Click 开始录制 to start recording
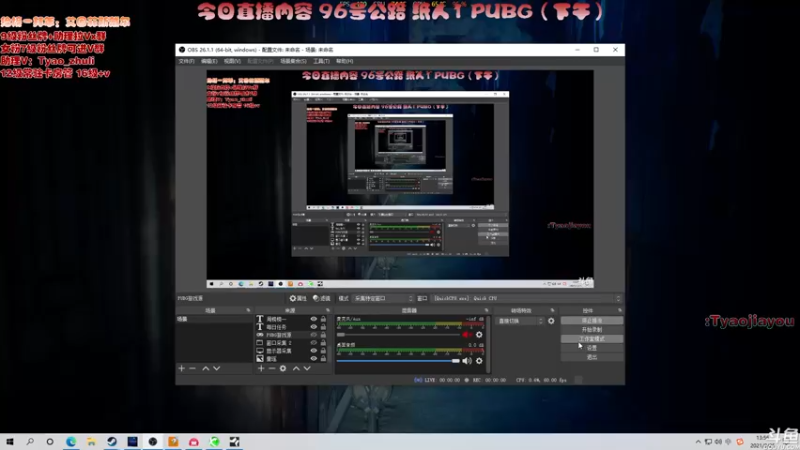The width and height of the screenshot is (800, 450). pos(592,330)
